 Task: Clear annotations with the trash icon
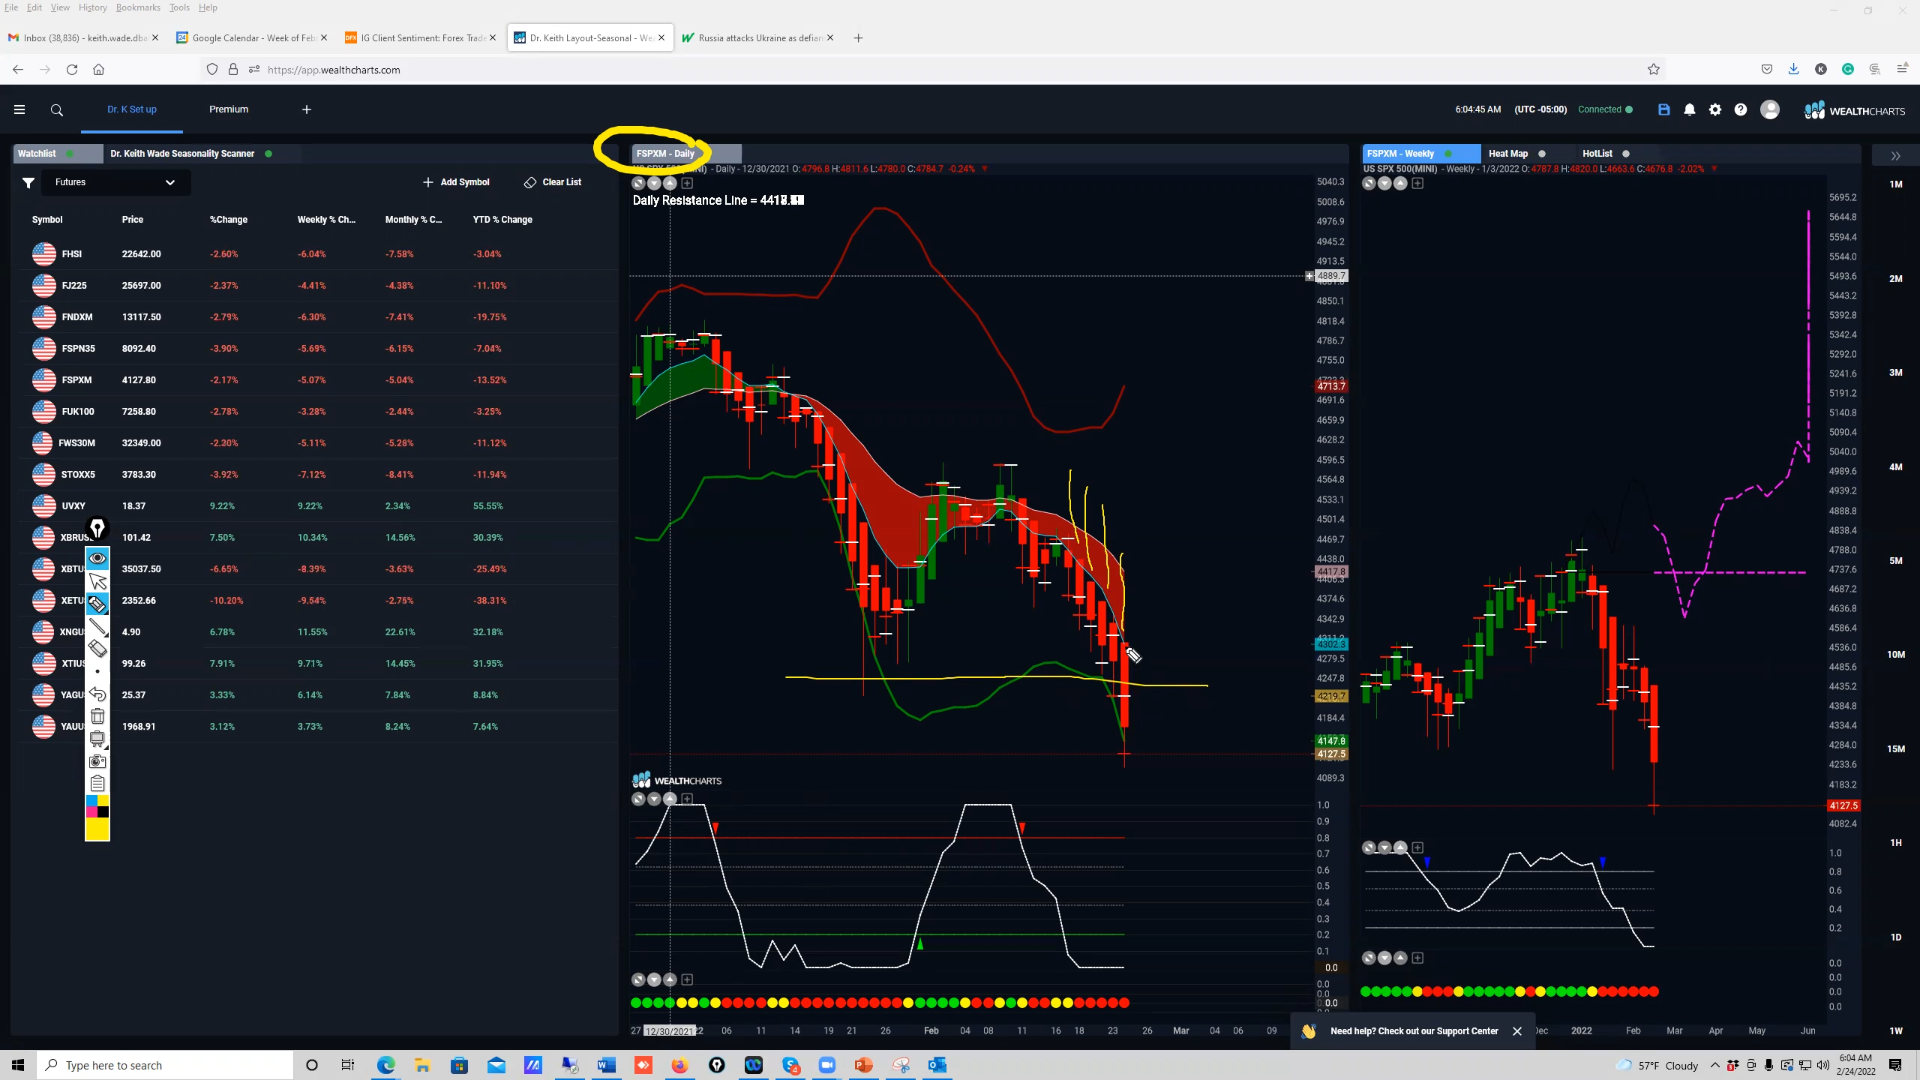(97, 716)
